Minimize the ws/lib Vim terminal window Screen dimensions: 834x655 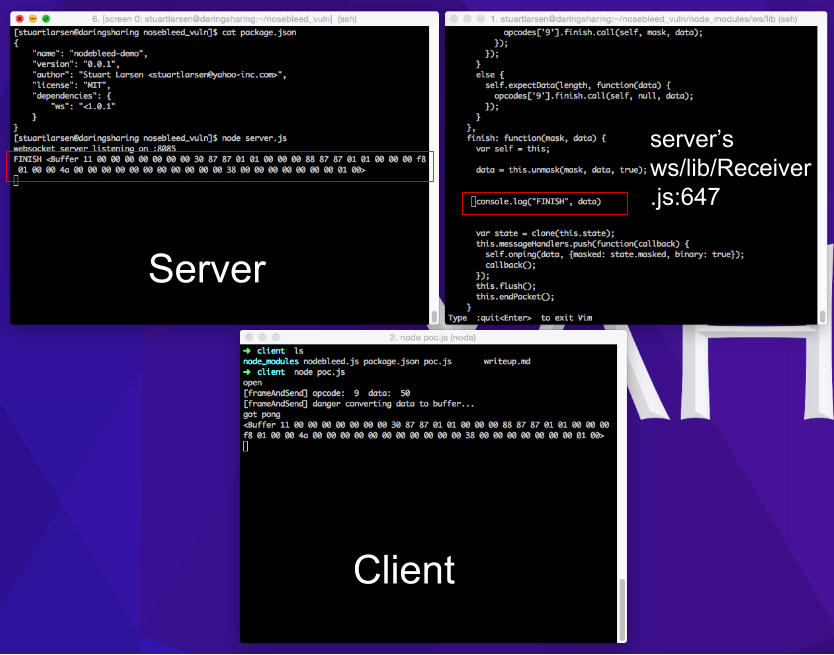[467, 19]
